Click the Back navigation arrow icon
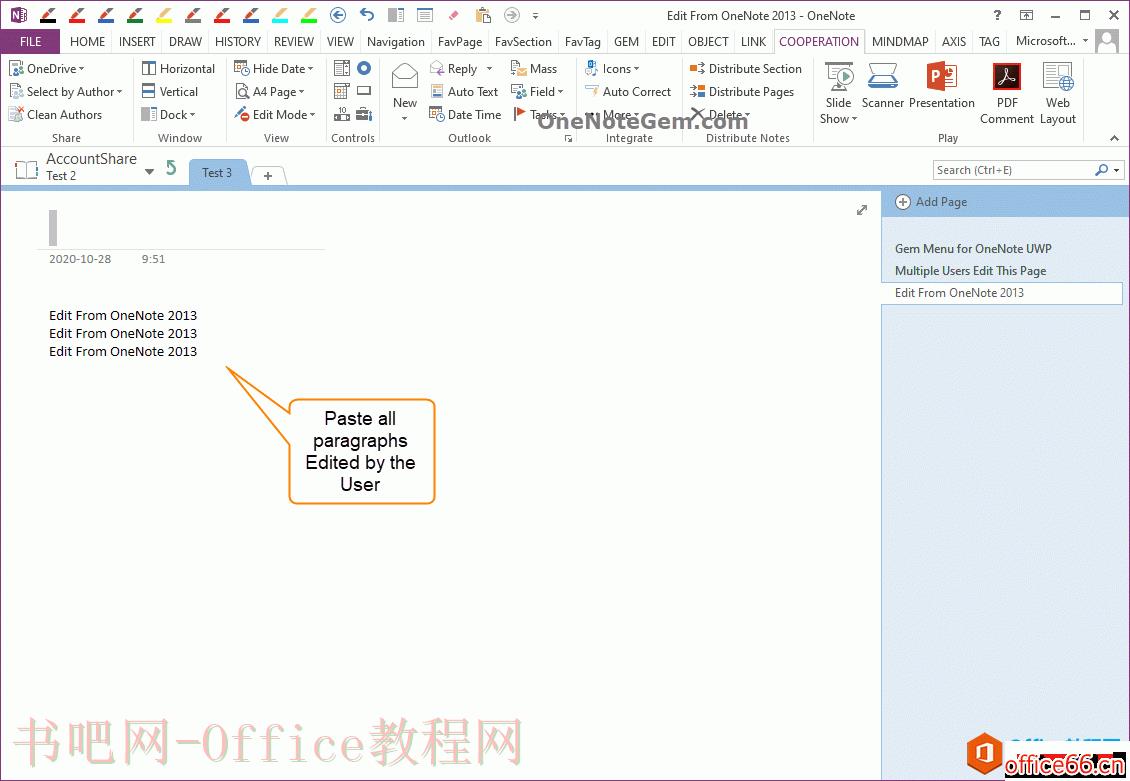The width and height of the screenshot is (1130, 781). click(x=338, y=14)
